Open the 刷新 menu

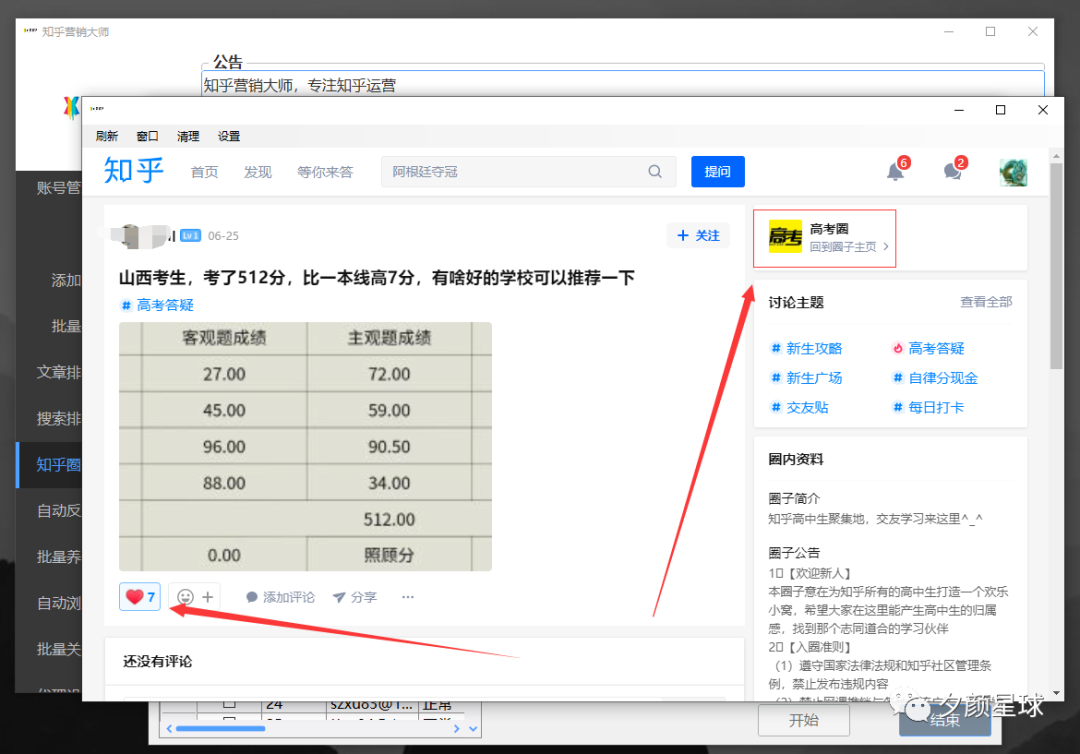pos(107,136)
